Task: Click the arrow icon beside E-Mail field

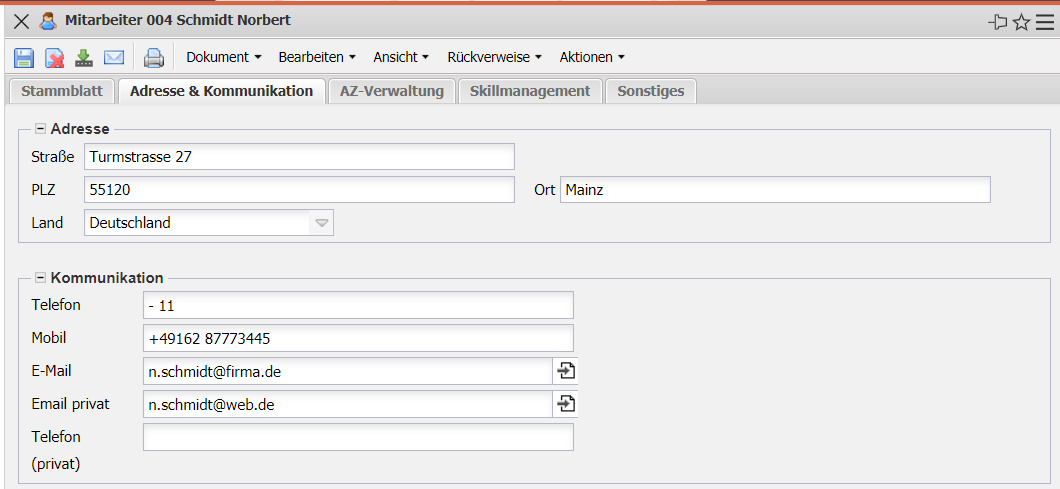Action: click(566, 371)
